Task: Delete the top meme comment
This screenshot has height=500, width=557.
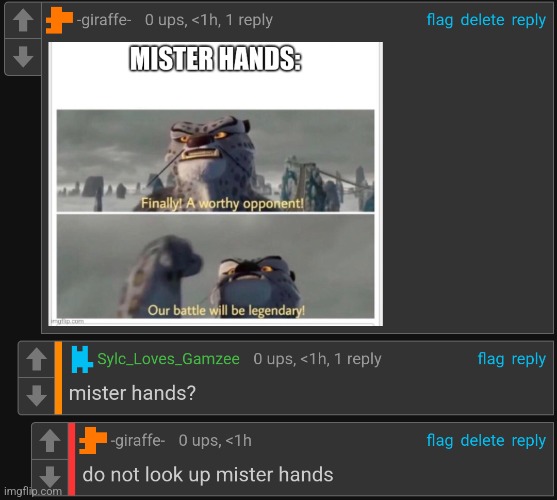Action: pos(482,20)
